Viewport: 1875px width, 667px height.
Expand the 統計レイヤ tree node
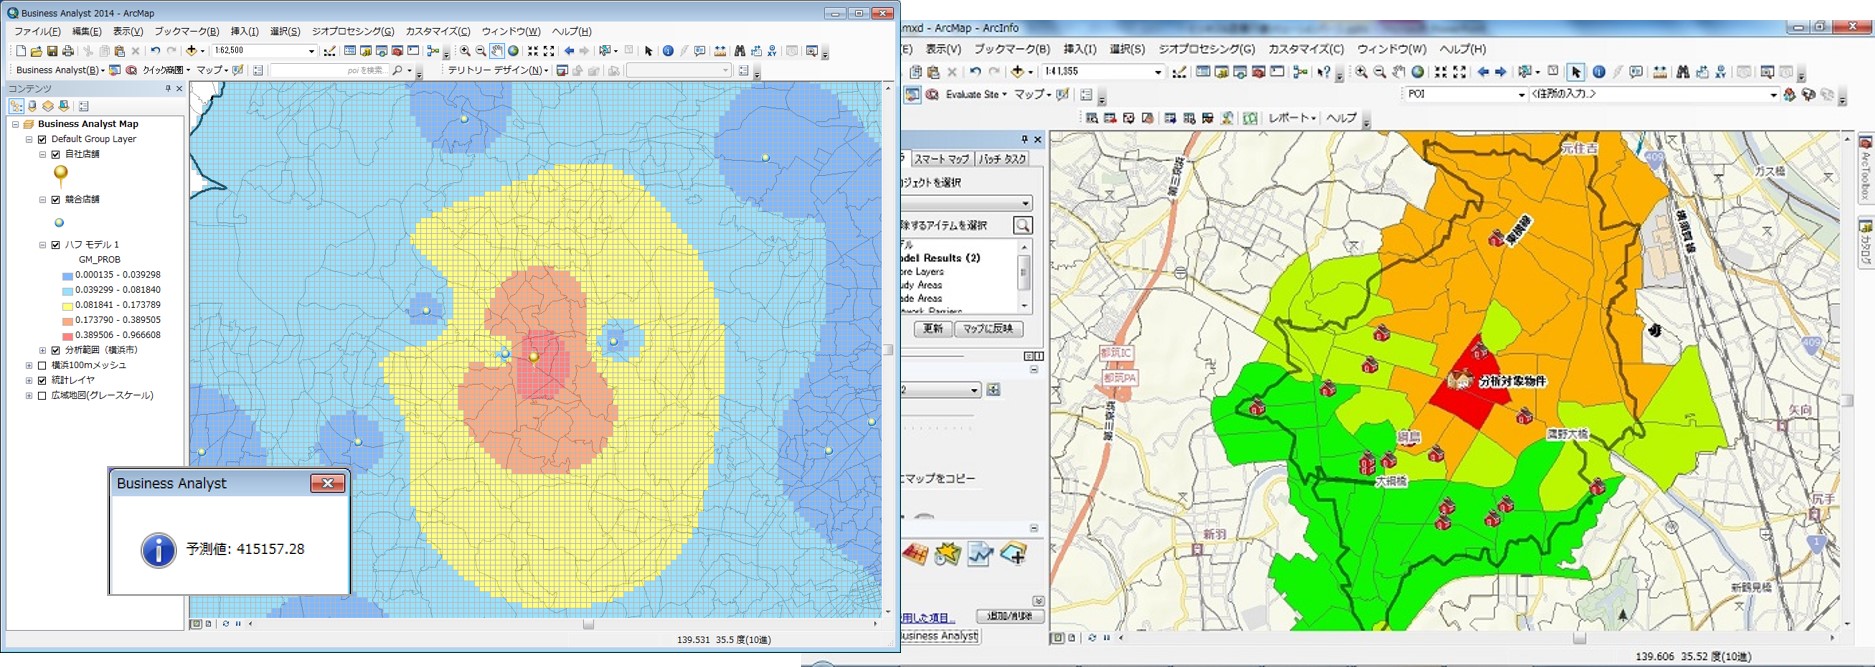pos(29,381)
